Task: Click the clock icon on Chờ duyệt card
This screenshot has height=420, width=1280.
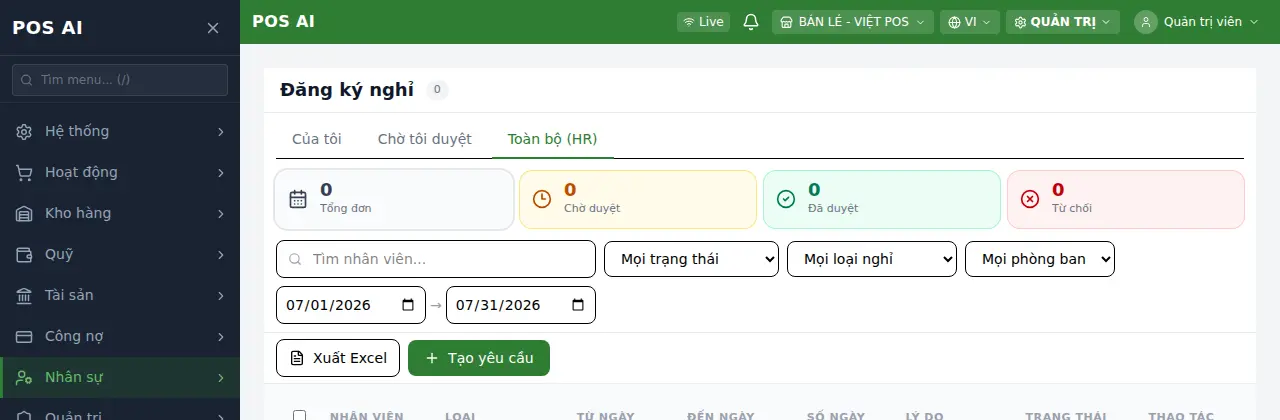Action: pos(542,199)
